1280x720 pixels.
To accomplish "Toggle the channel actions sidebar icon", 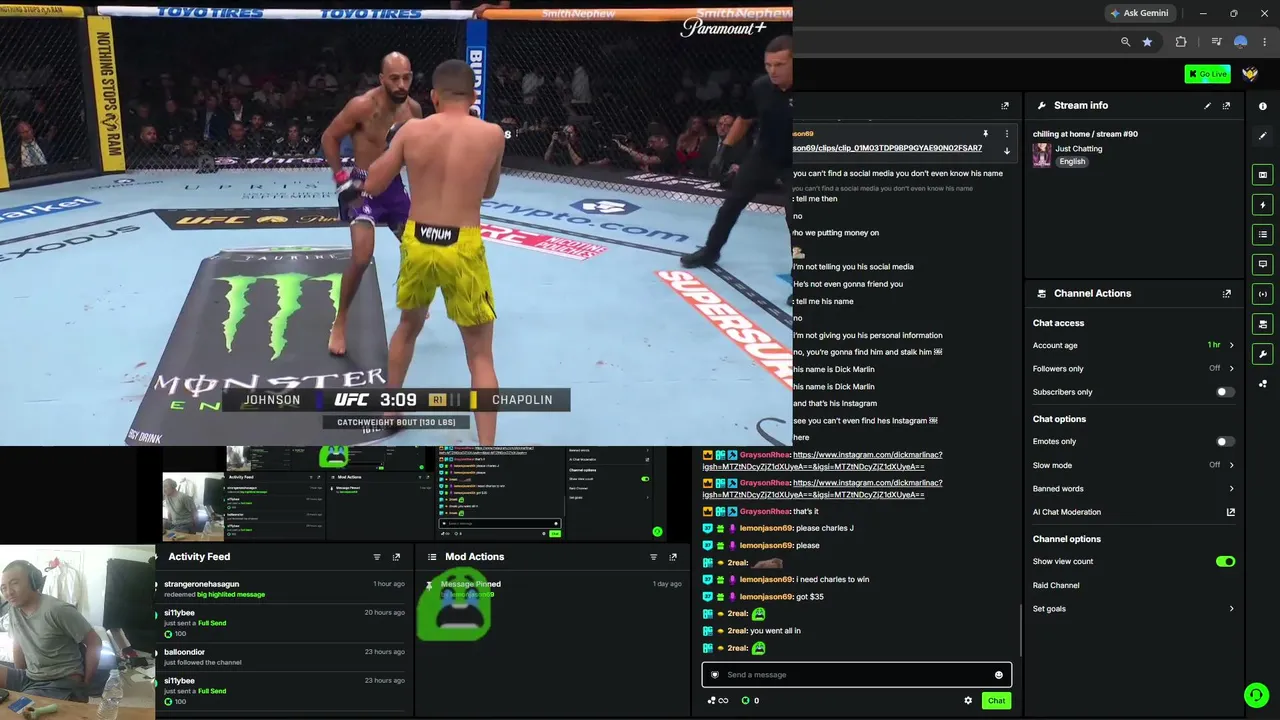I will click(x=1263, y=324).
